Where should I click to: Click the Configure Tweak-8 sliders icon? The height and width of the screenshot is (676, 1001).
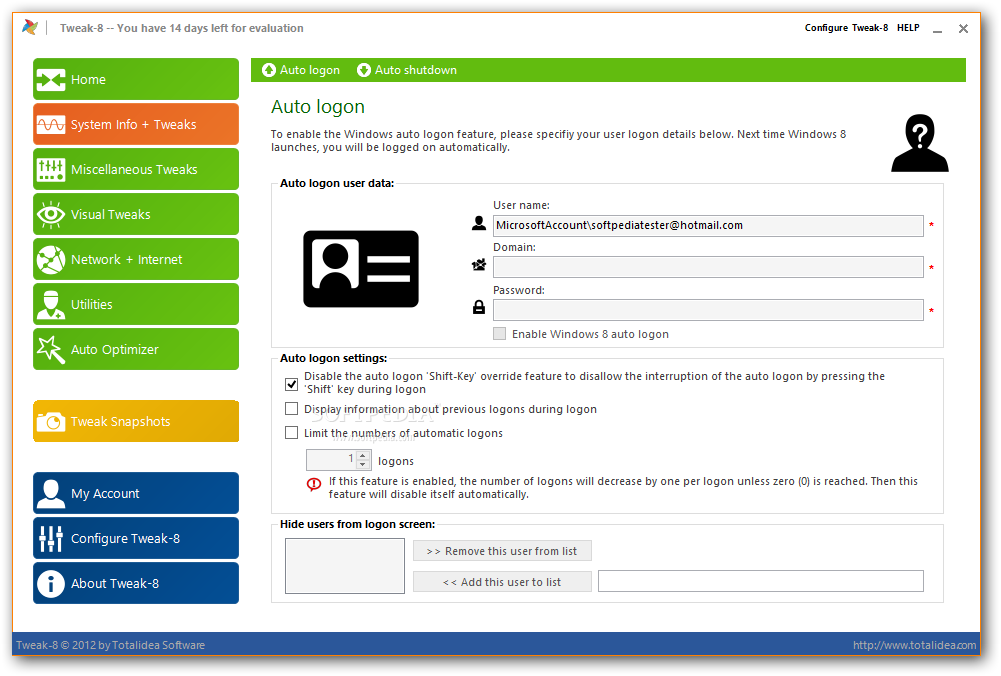pyautogui.click(x=50, y=539)
